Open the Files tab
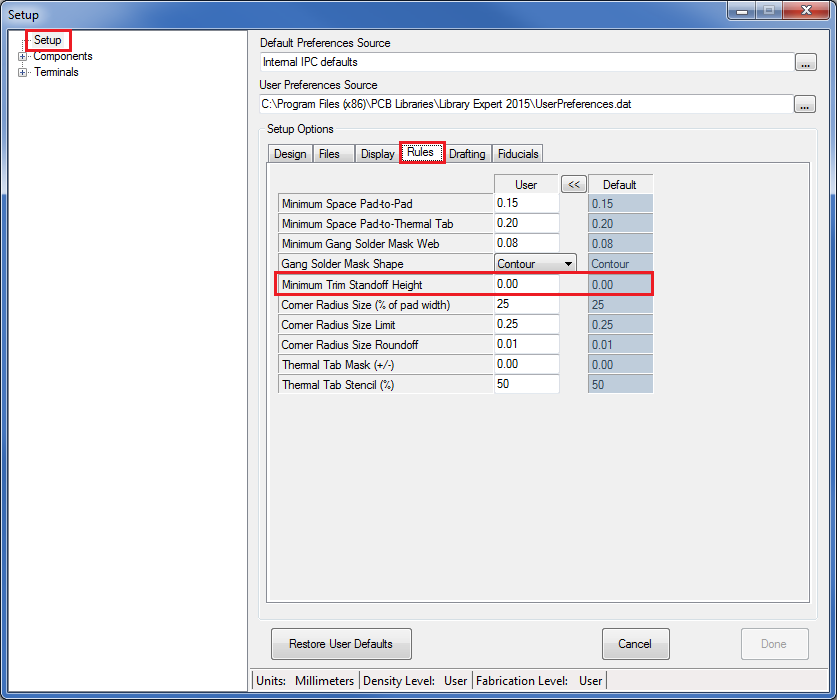Image resolution: width=837 pixels, height=700 pixels. coord(329,154)
